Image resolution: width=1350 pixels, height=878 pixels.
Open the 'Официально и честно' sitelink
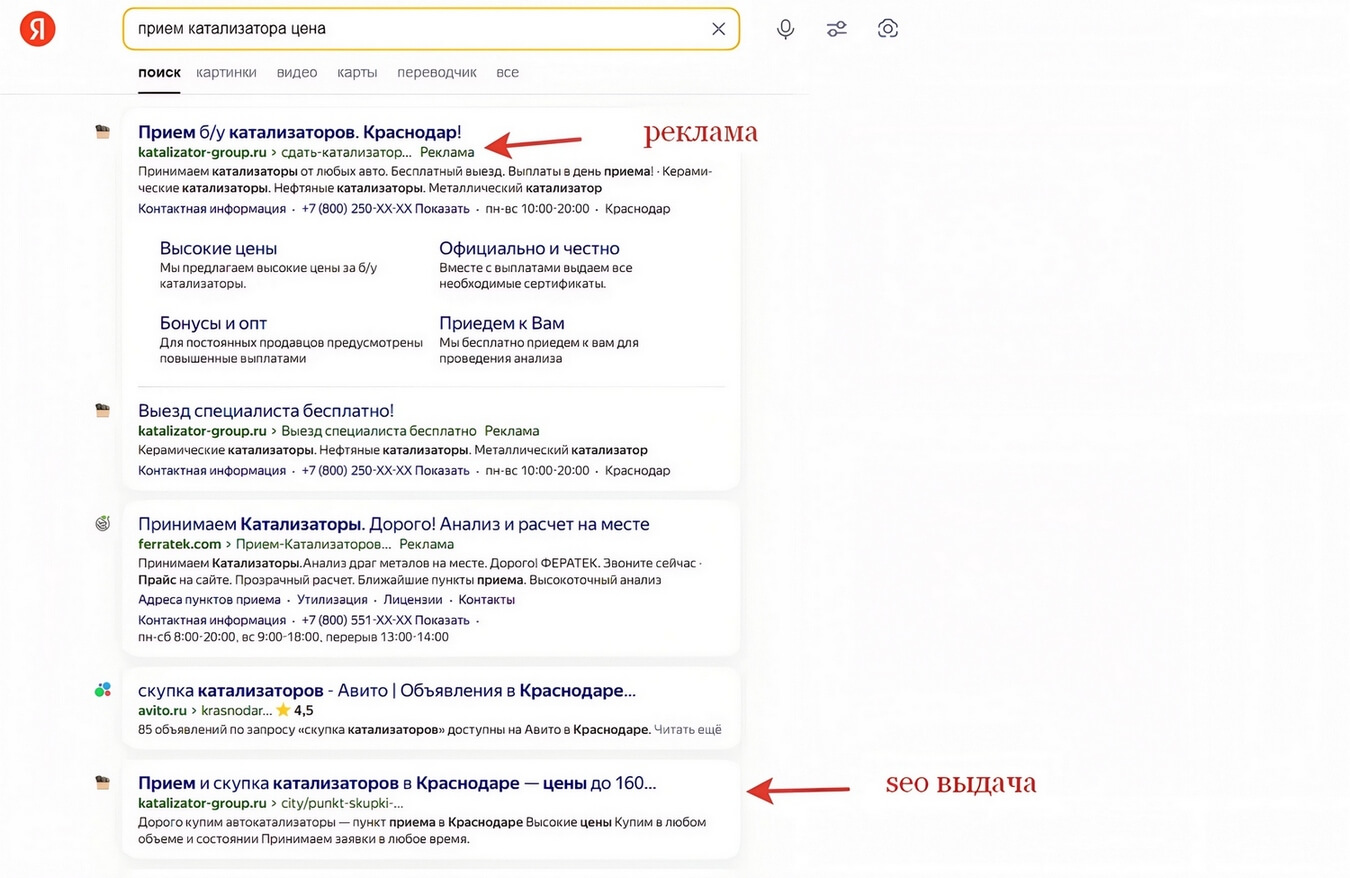[x=529, y=248]
